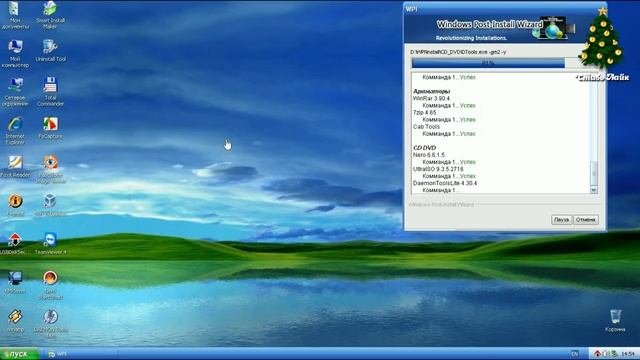Screen dimensions: 640x360
Task: Open the EN language indicator
Action: [575, 353]
